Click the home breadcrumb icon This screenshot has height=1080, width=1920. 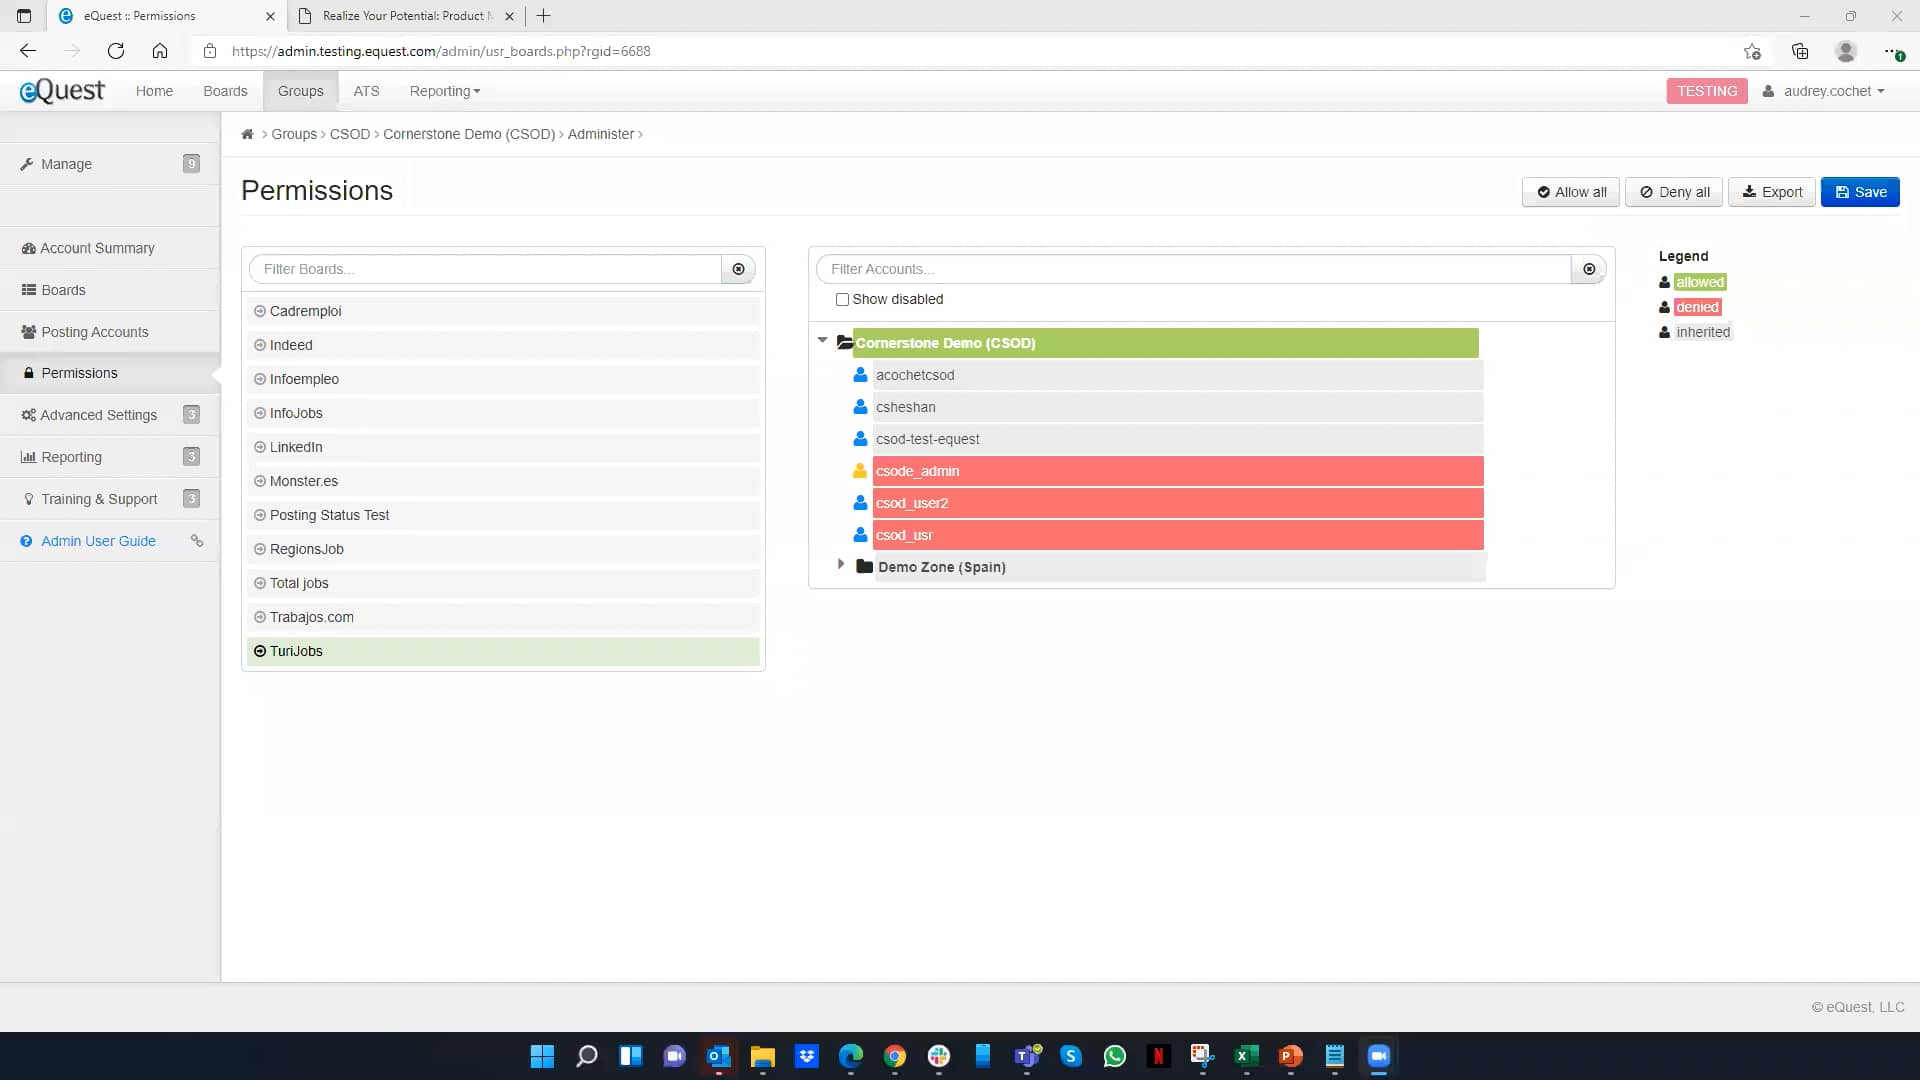(x=247, y=133)
